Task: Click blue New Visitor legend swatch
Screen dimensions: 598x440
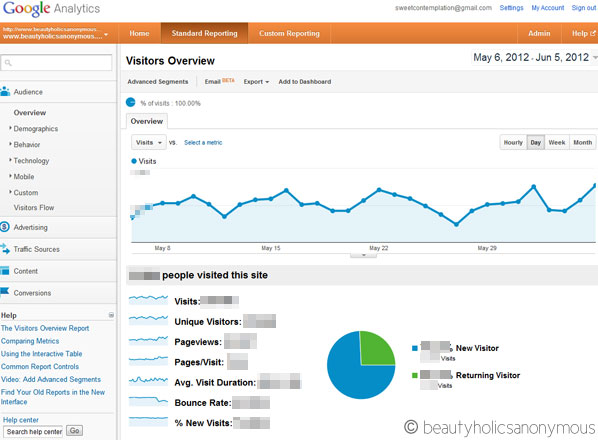Action: click(x=415, y=348)
